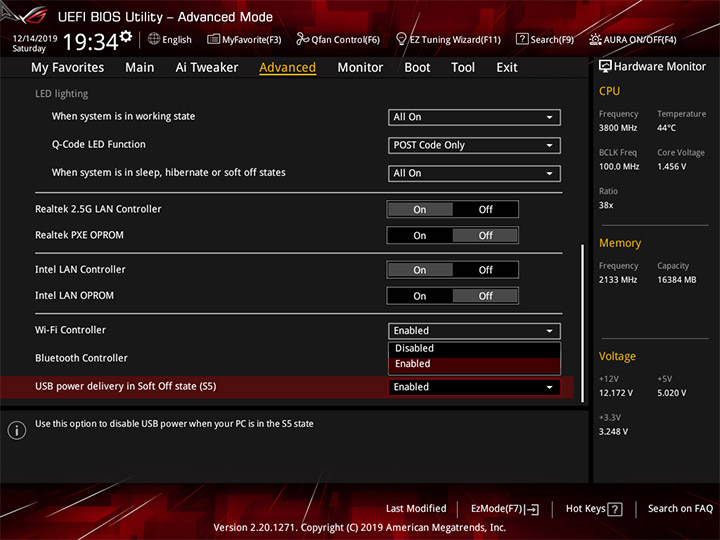The width and height of the screenshot is (720, 540).
Task: Open the settings gear next to the clock
Action: click(x=126, y=36)
